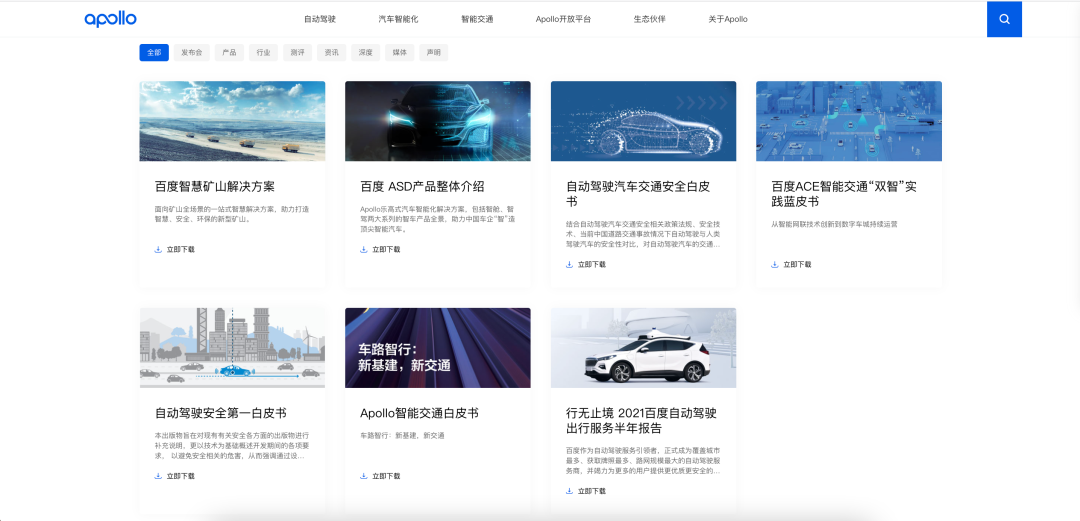Open title 百度 ASD产品整体介绍

[422, 187]
